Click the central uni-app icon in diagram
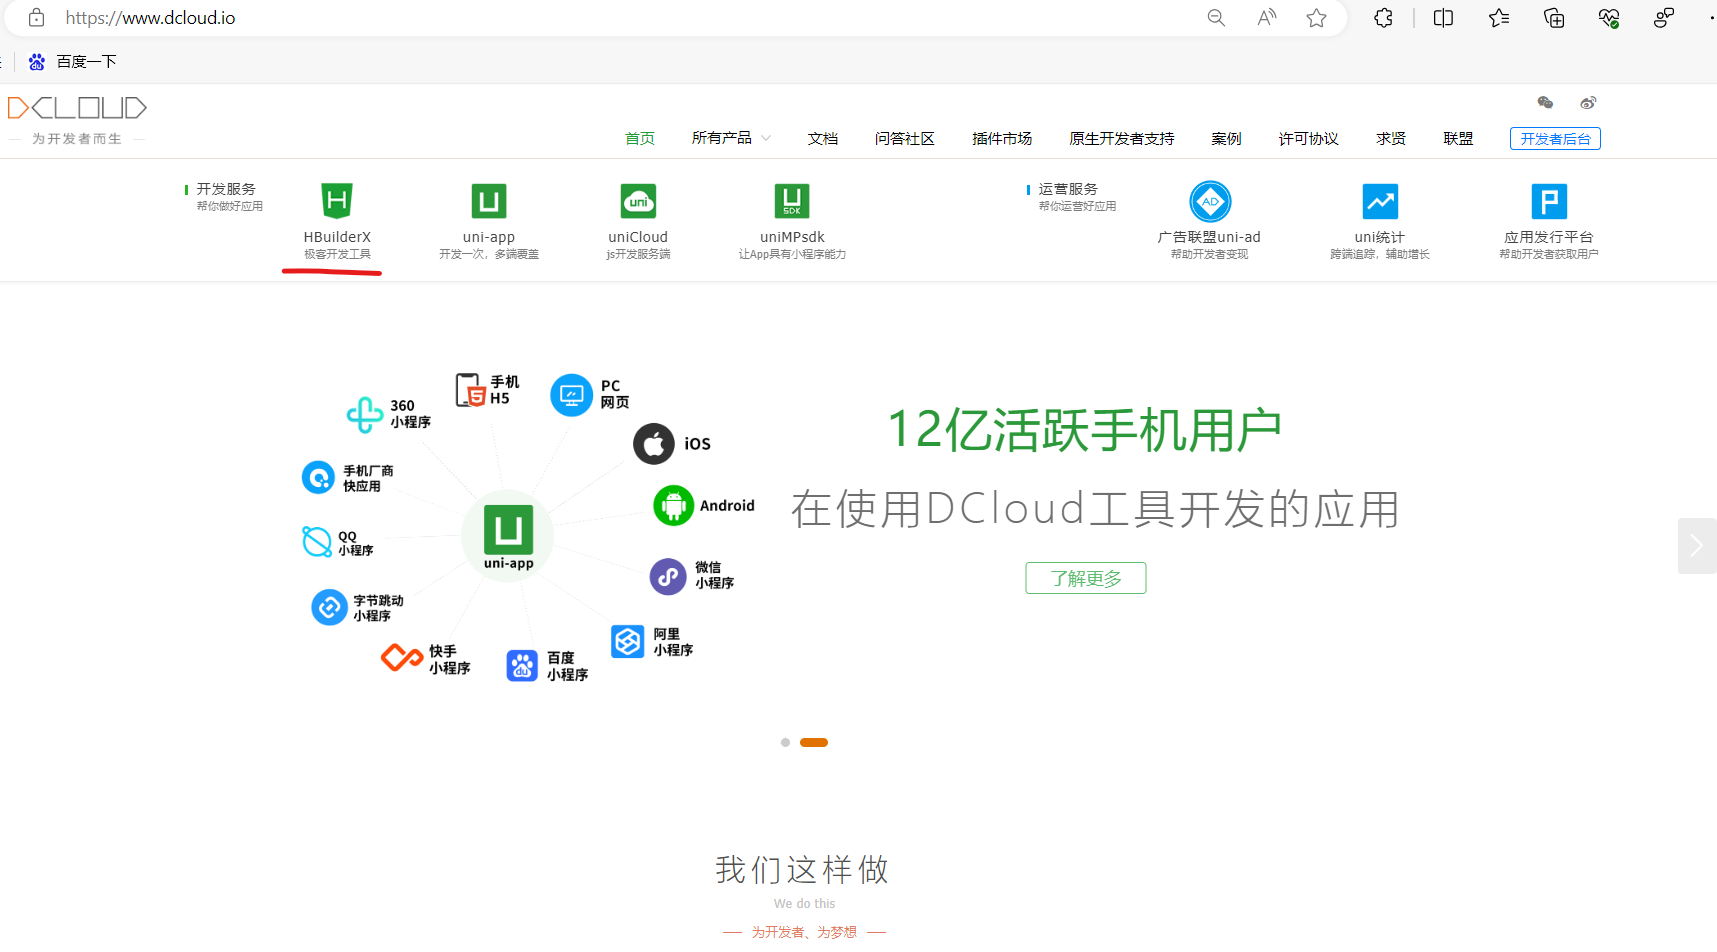The width and height of the screenshot is (1717, 952). point(508,530)
